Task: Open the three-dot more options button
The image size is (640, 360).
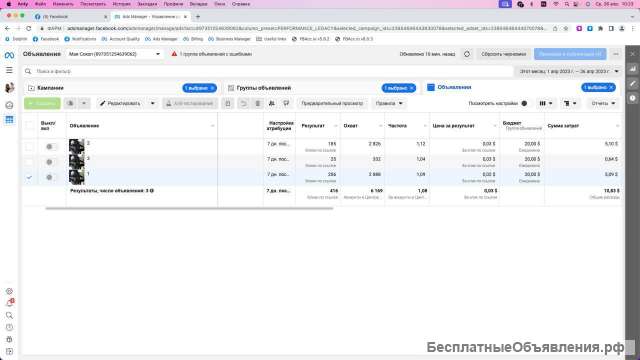Action: tap(616, 54)
